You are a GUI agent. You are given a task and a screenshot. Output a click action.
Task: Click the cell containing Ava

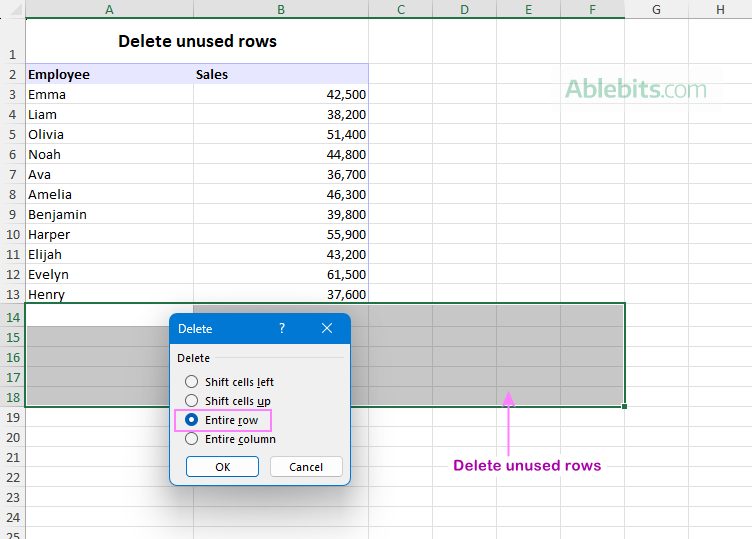(x=109, y=174)
